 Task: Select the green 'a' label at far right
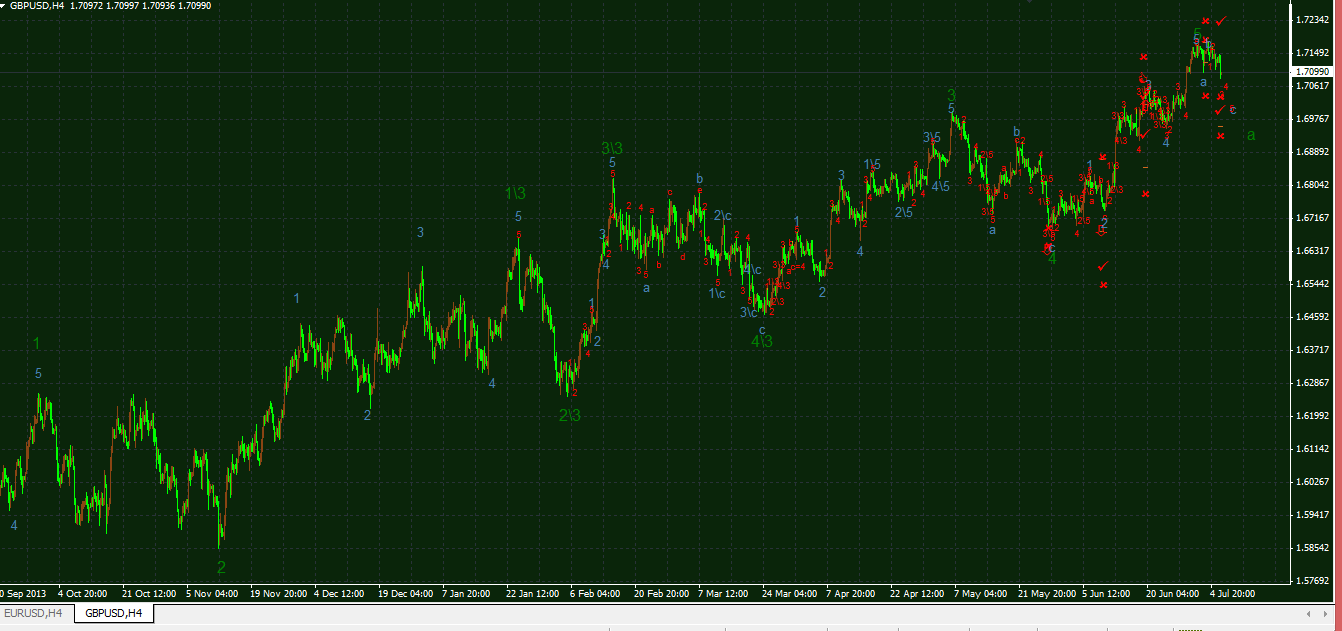coord(1251,135)
